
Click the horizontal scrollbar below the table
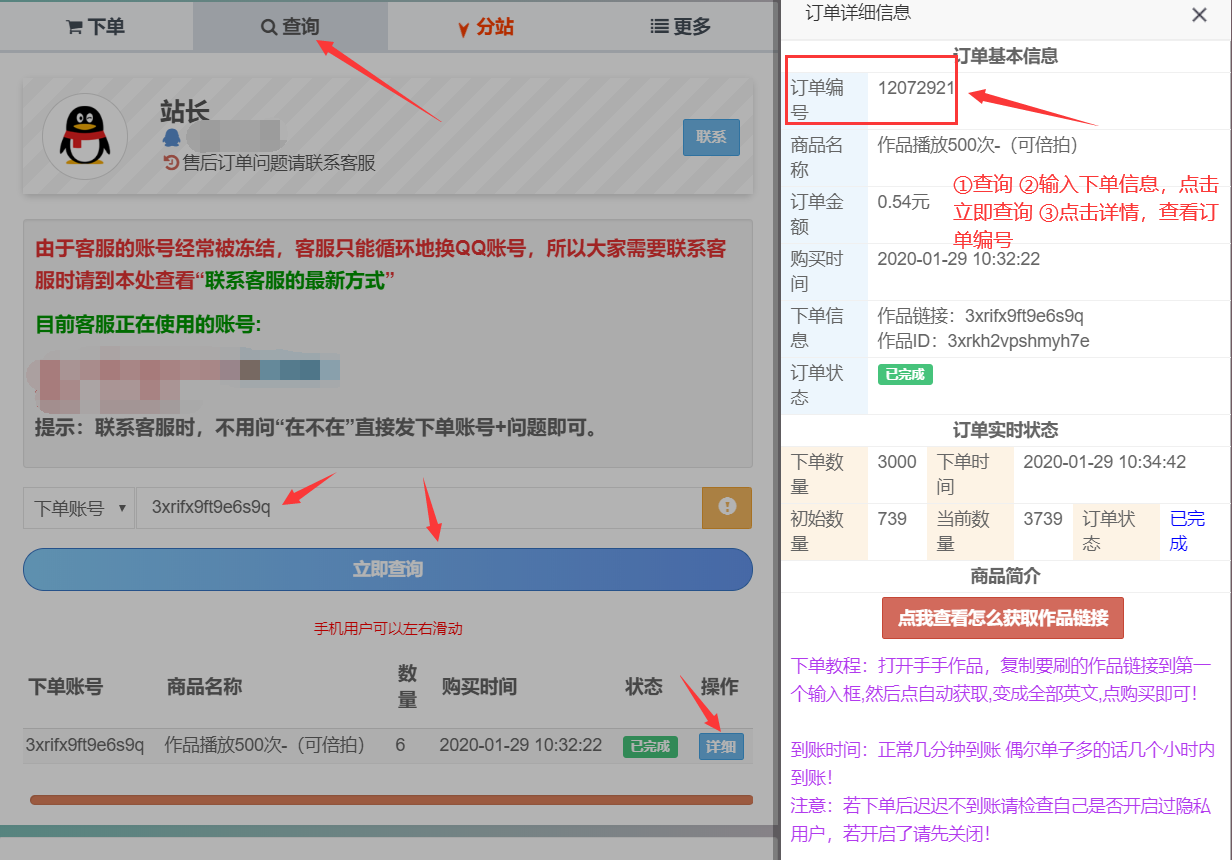388,799
